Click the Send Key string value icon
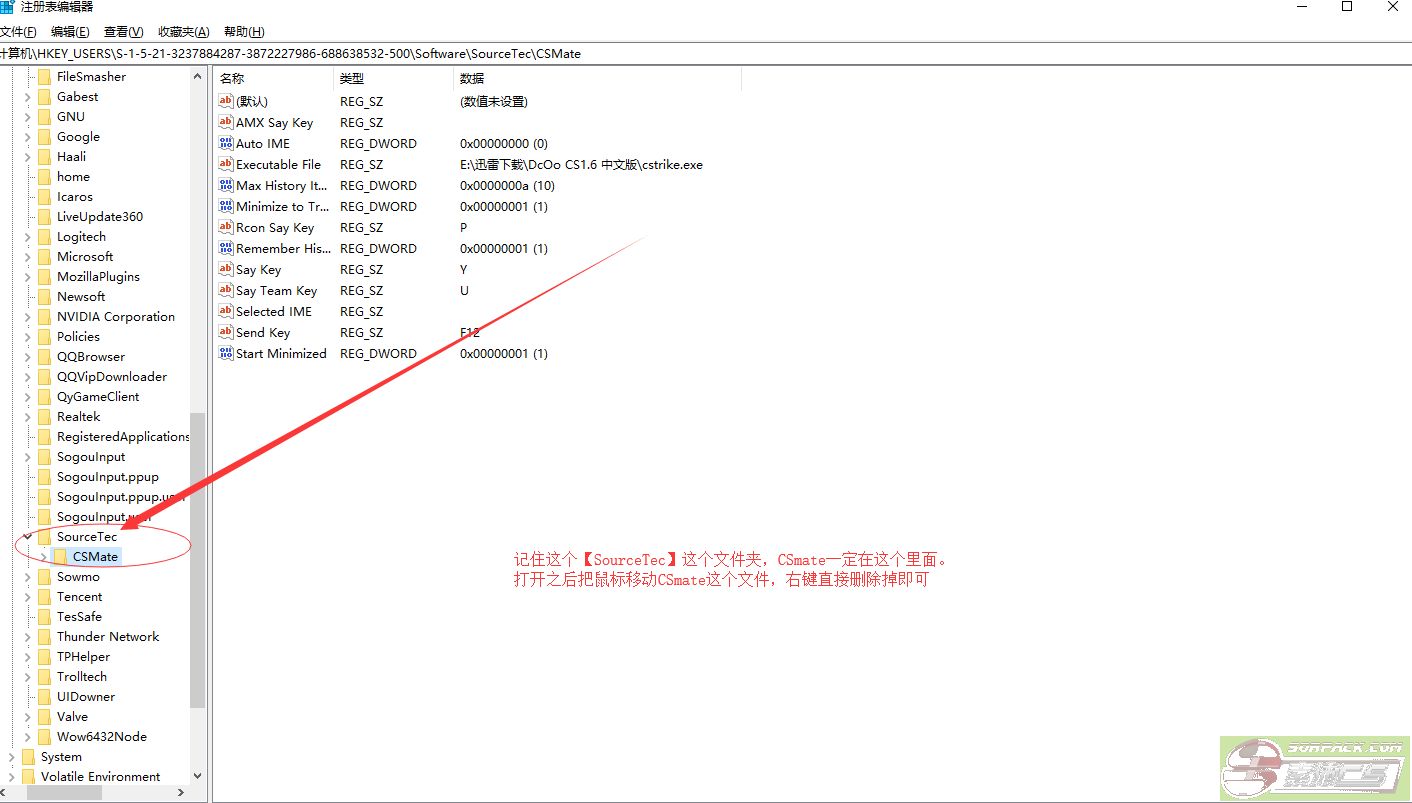Screen dimensions: 1412x803 tap(225, 333)
